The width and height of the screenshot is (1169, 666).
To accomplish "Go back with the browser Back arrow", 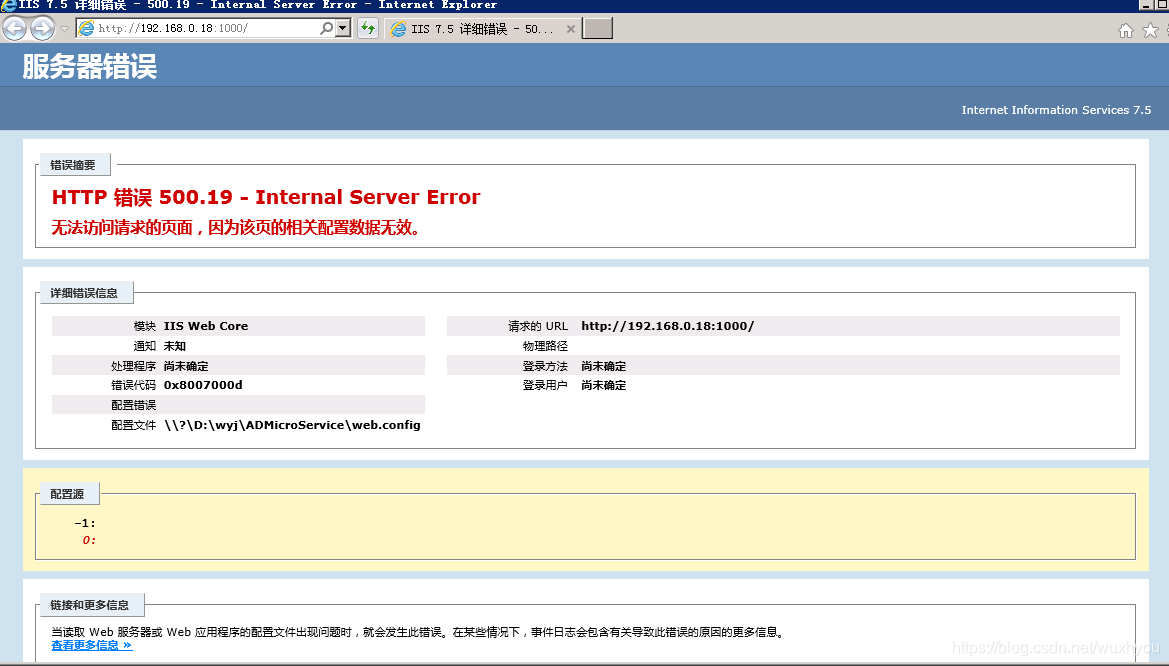I will pos(14,28).
